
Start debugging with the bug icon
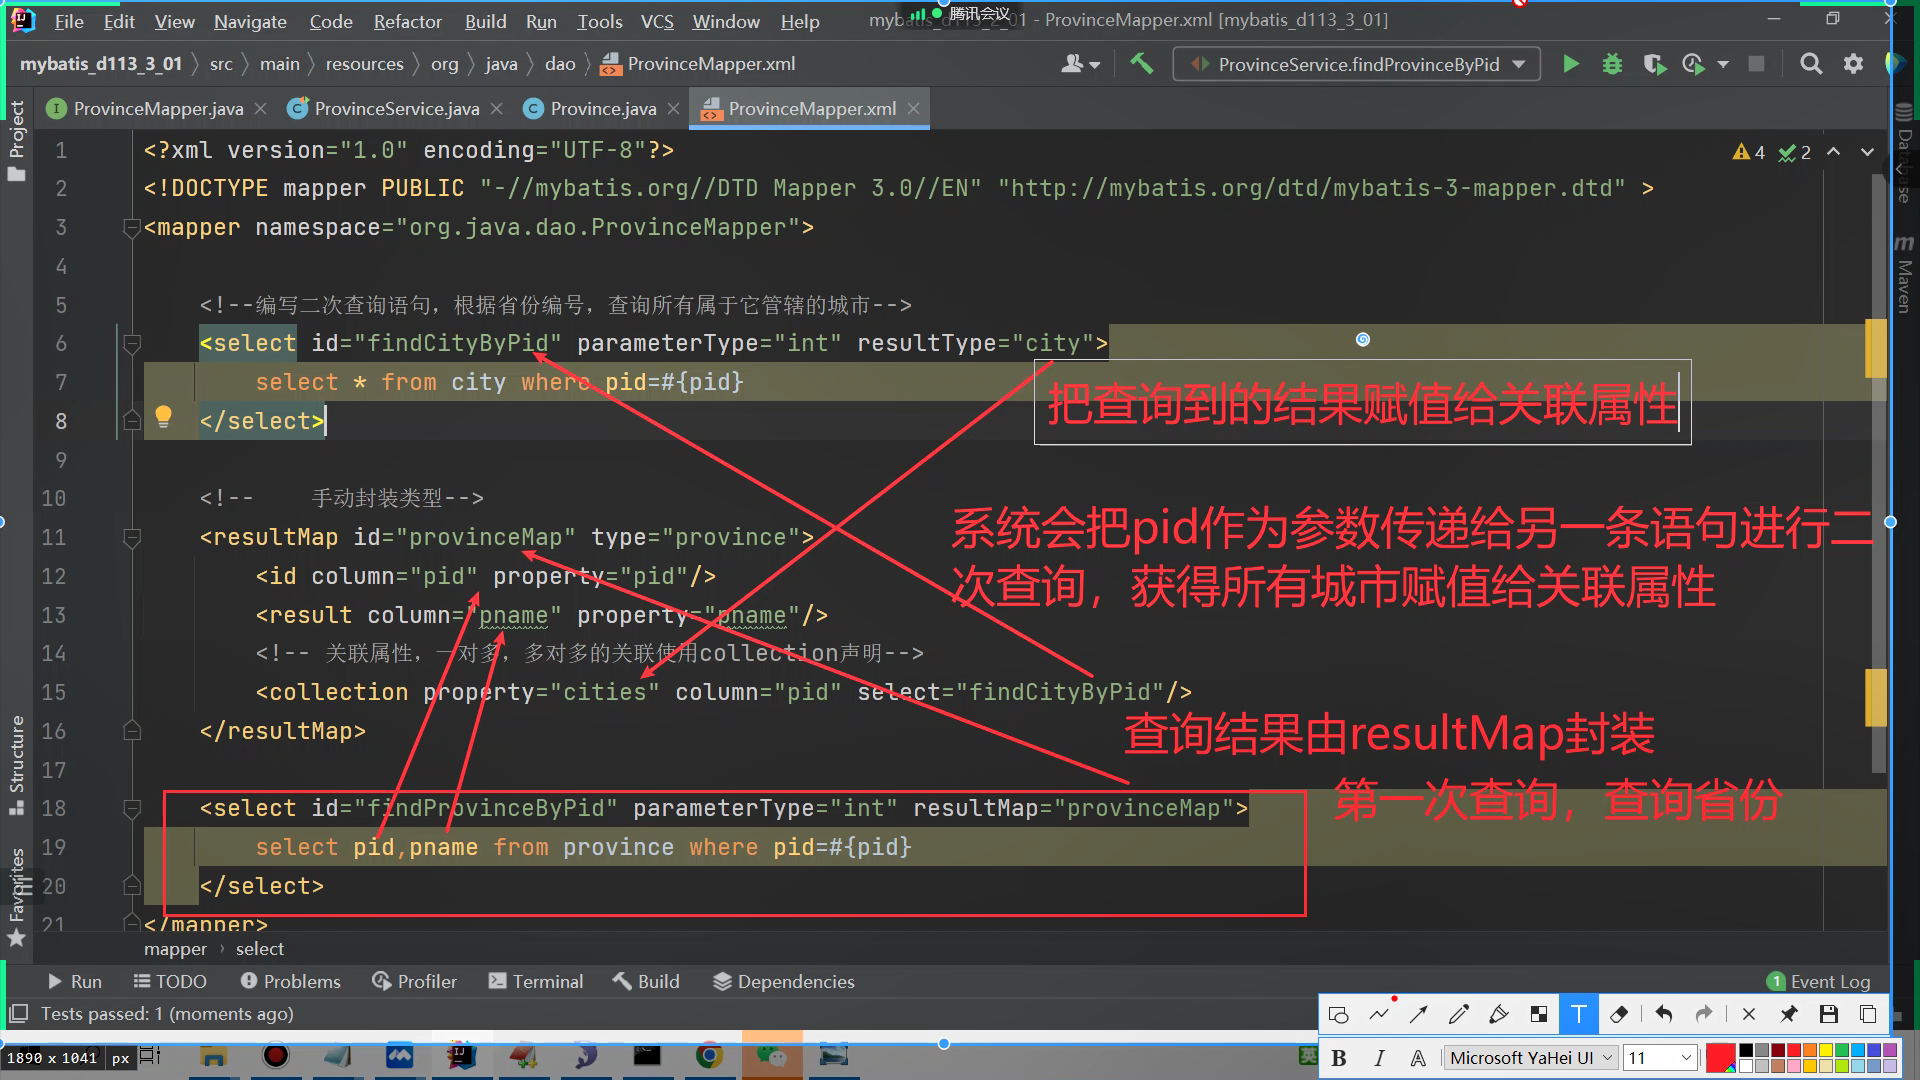click(1612, 64)
